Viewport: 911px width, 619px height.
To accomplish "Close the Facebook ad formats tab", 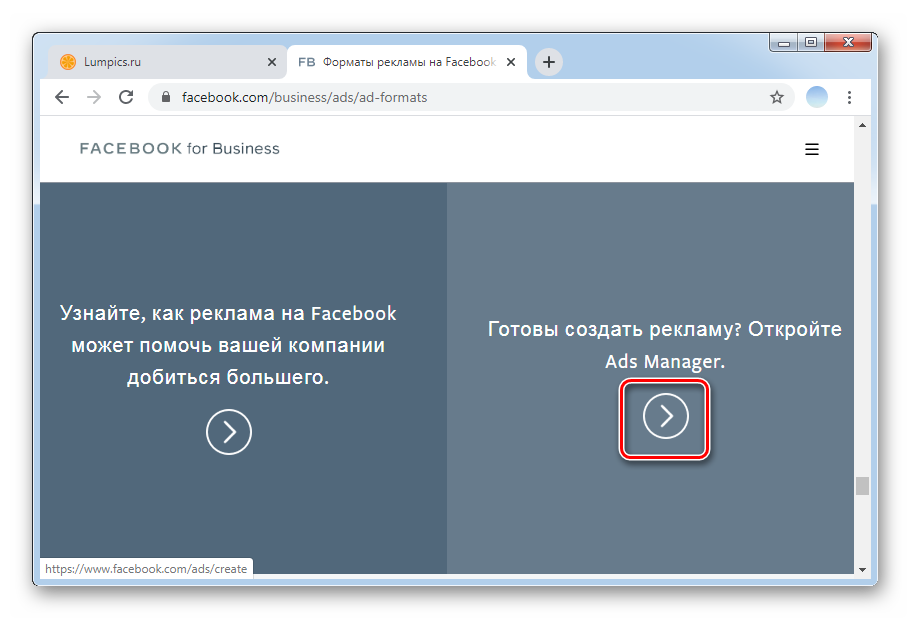I will point(511,62).
